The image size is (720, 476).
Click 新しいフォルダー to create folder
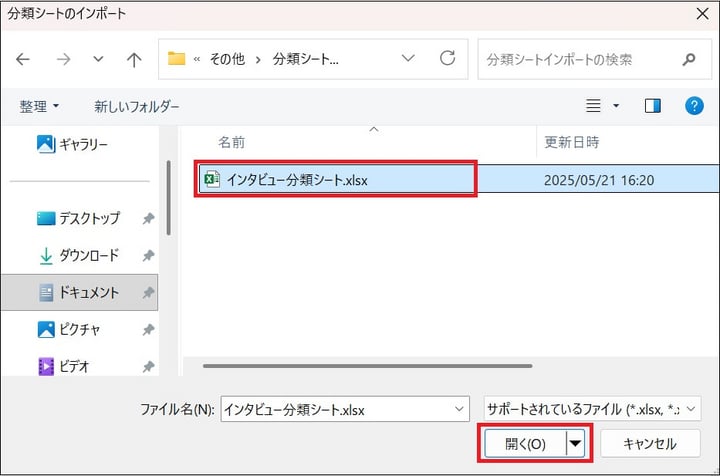(x=137, y=106)
